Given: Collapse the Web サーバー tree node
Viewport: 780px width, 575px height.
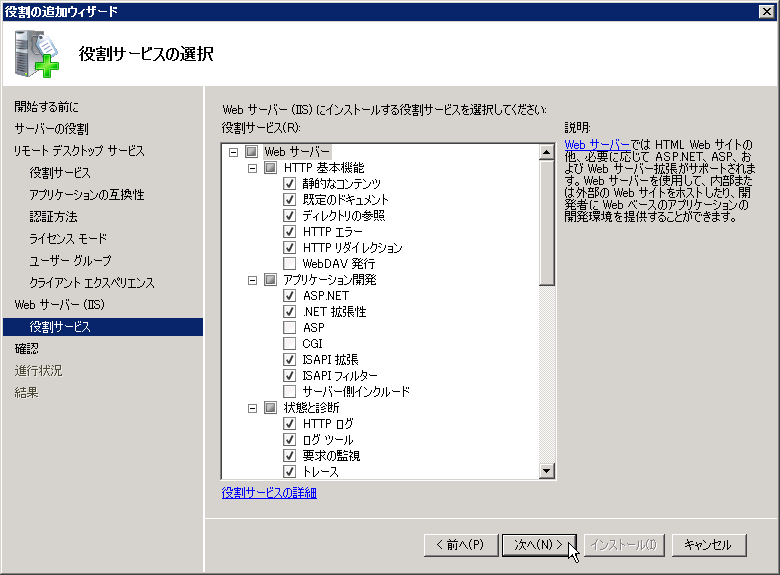Looking at the screenshot, I should tap(233, 152).
